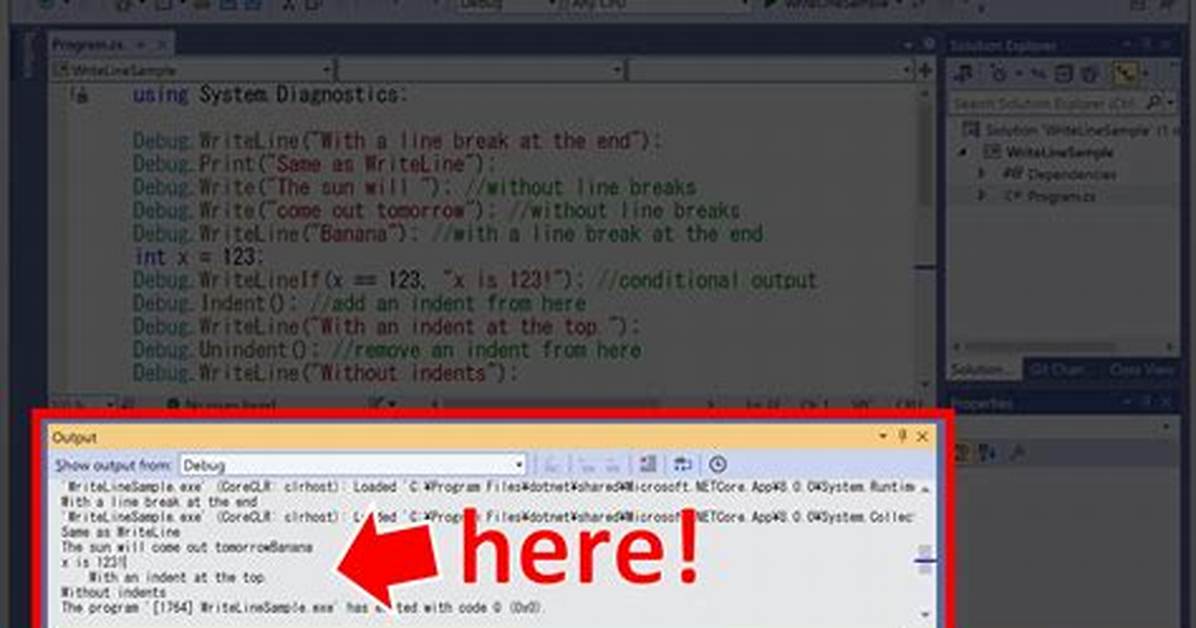The image size is (1196, 628).
Task: Click the code editor vertical scrollbar
Action: coord(925,237)
